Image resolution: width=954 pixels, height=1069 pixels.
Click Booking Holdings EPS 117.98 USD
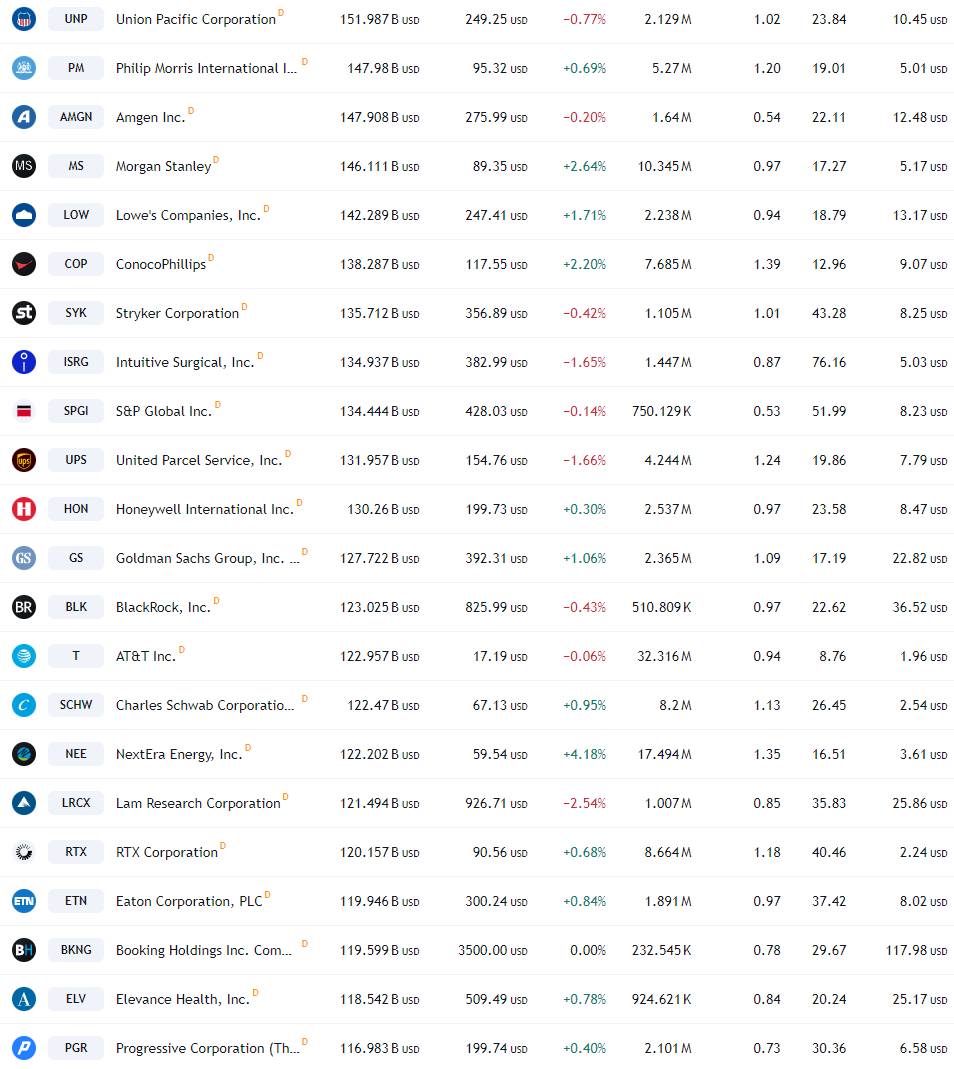tap(916, 950)
